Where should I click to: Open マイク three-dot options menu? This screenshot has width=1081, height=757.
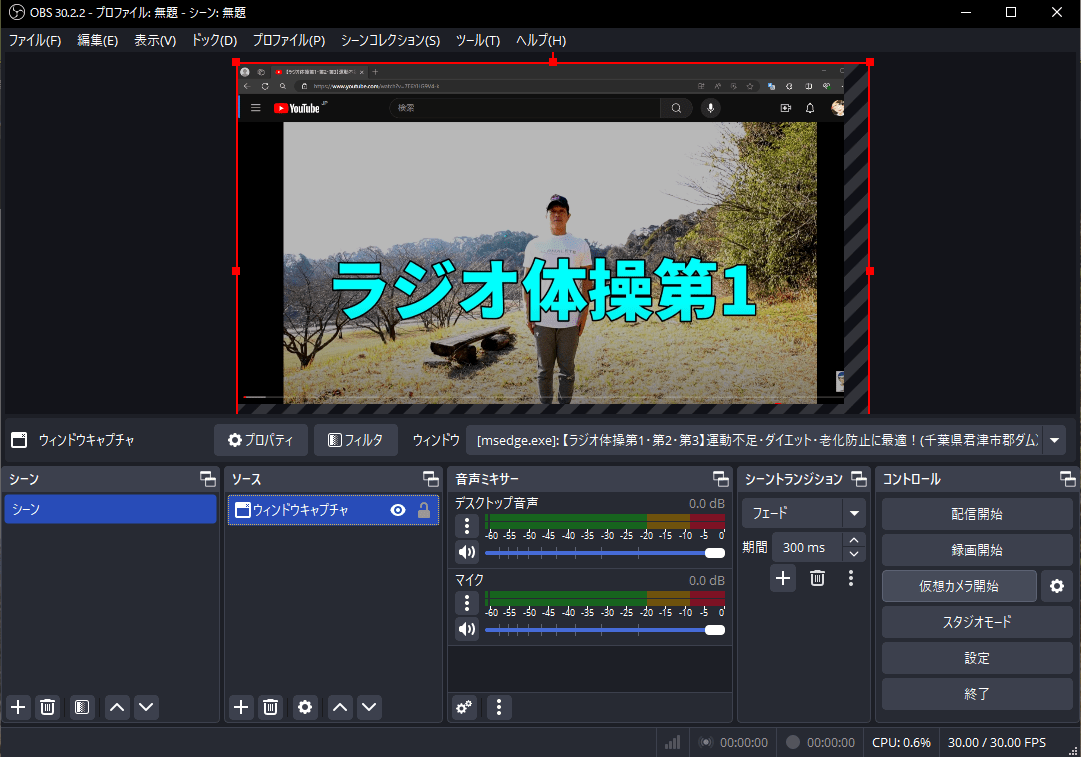click(467, 603)
